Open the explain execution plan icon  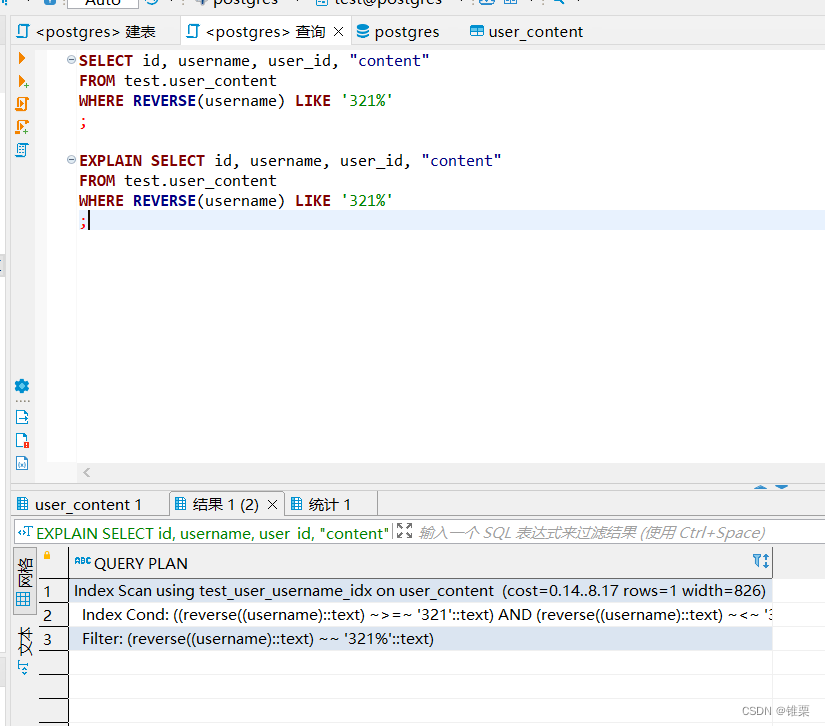tap(22, 150)
